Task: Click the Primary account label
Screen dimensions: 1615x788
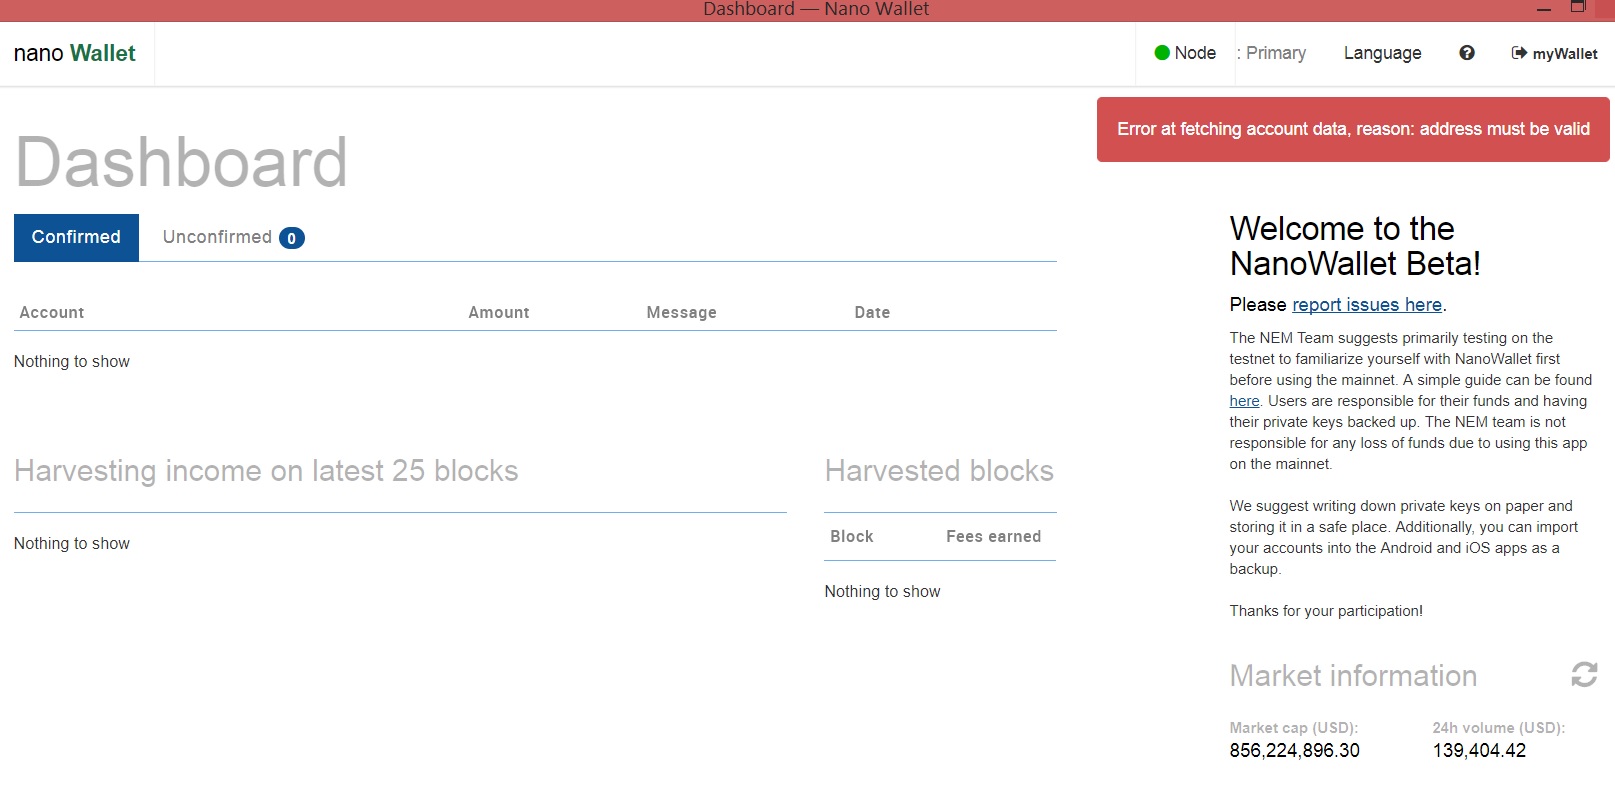Action: [x=1275, y=53]
